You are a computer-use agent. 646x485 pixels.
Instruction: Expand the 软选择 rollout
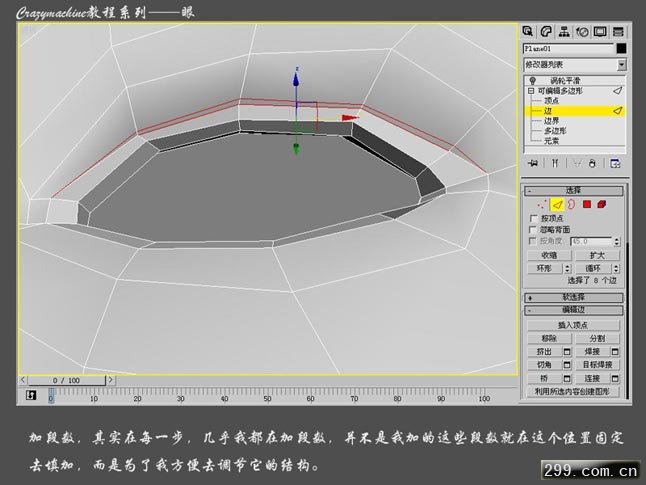point(573,297)
